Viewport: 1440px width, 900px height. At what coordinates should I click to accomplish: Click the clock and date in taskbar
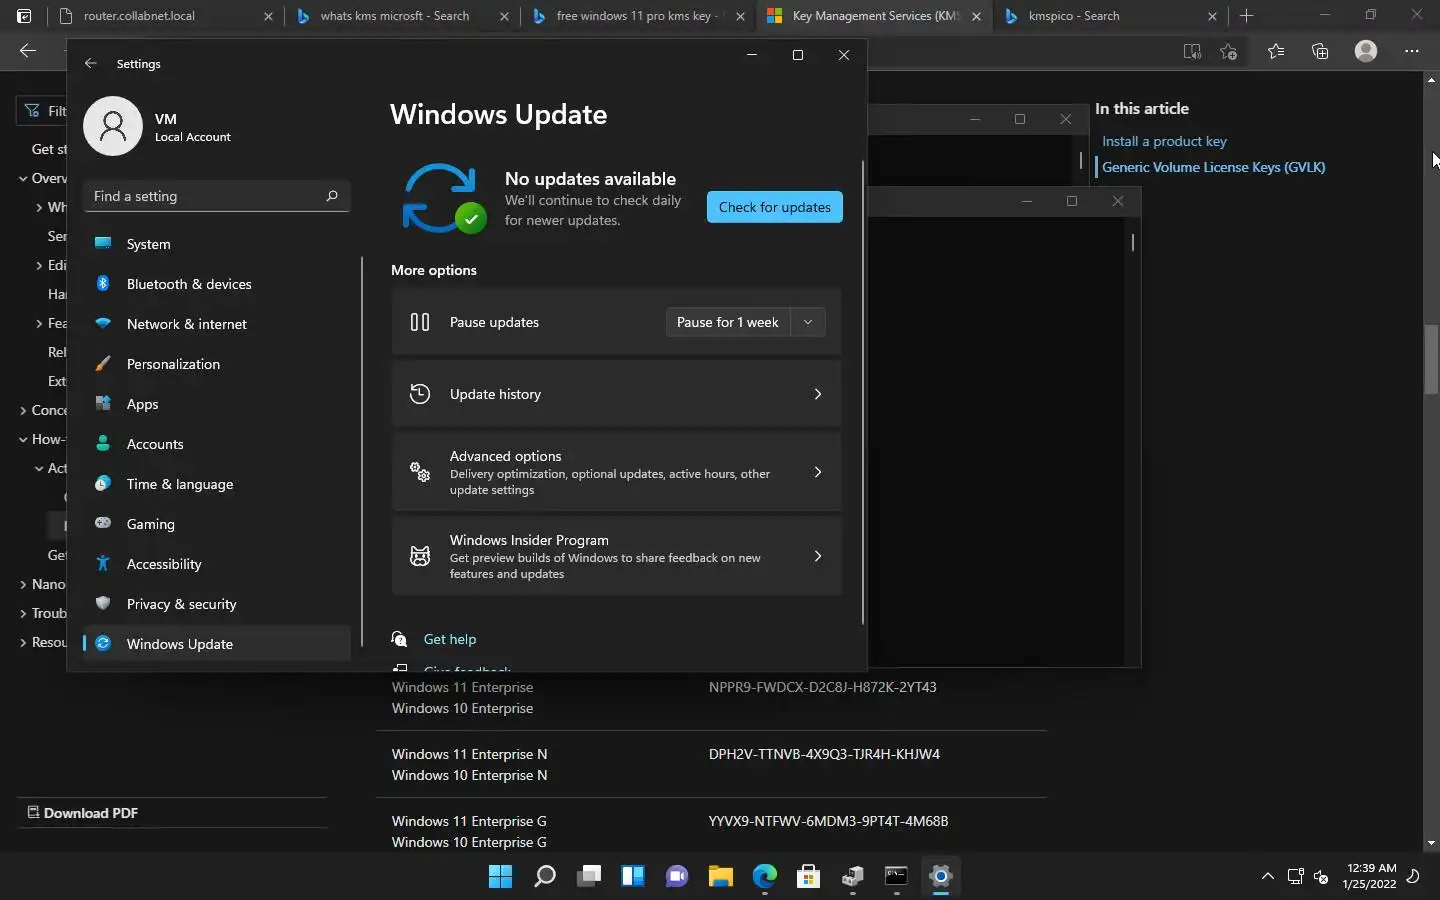1370,876
